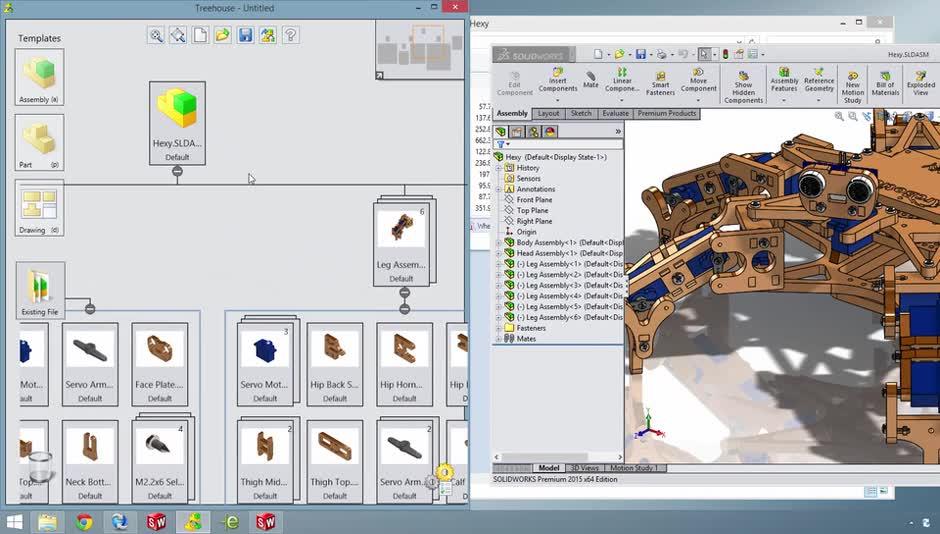Switch to the Evaluate tab
This screenshot has height=534, width=940.
615,114
